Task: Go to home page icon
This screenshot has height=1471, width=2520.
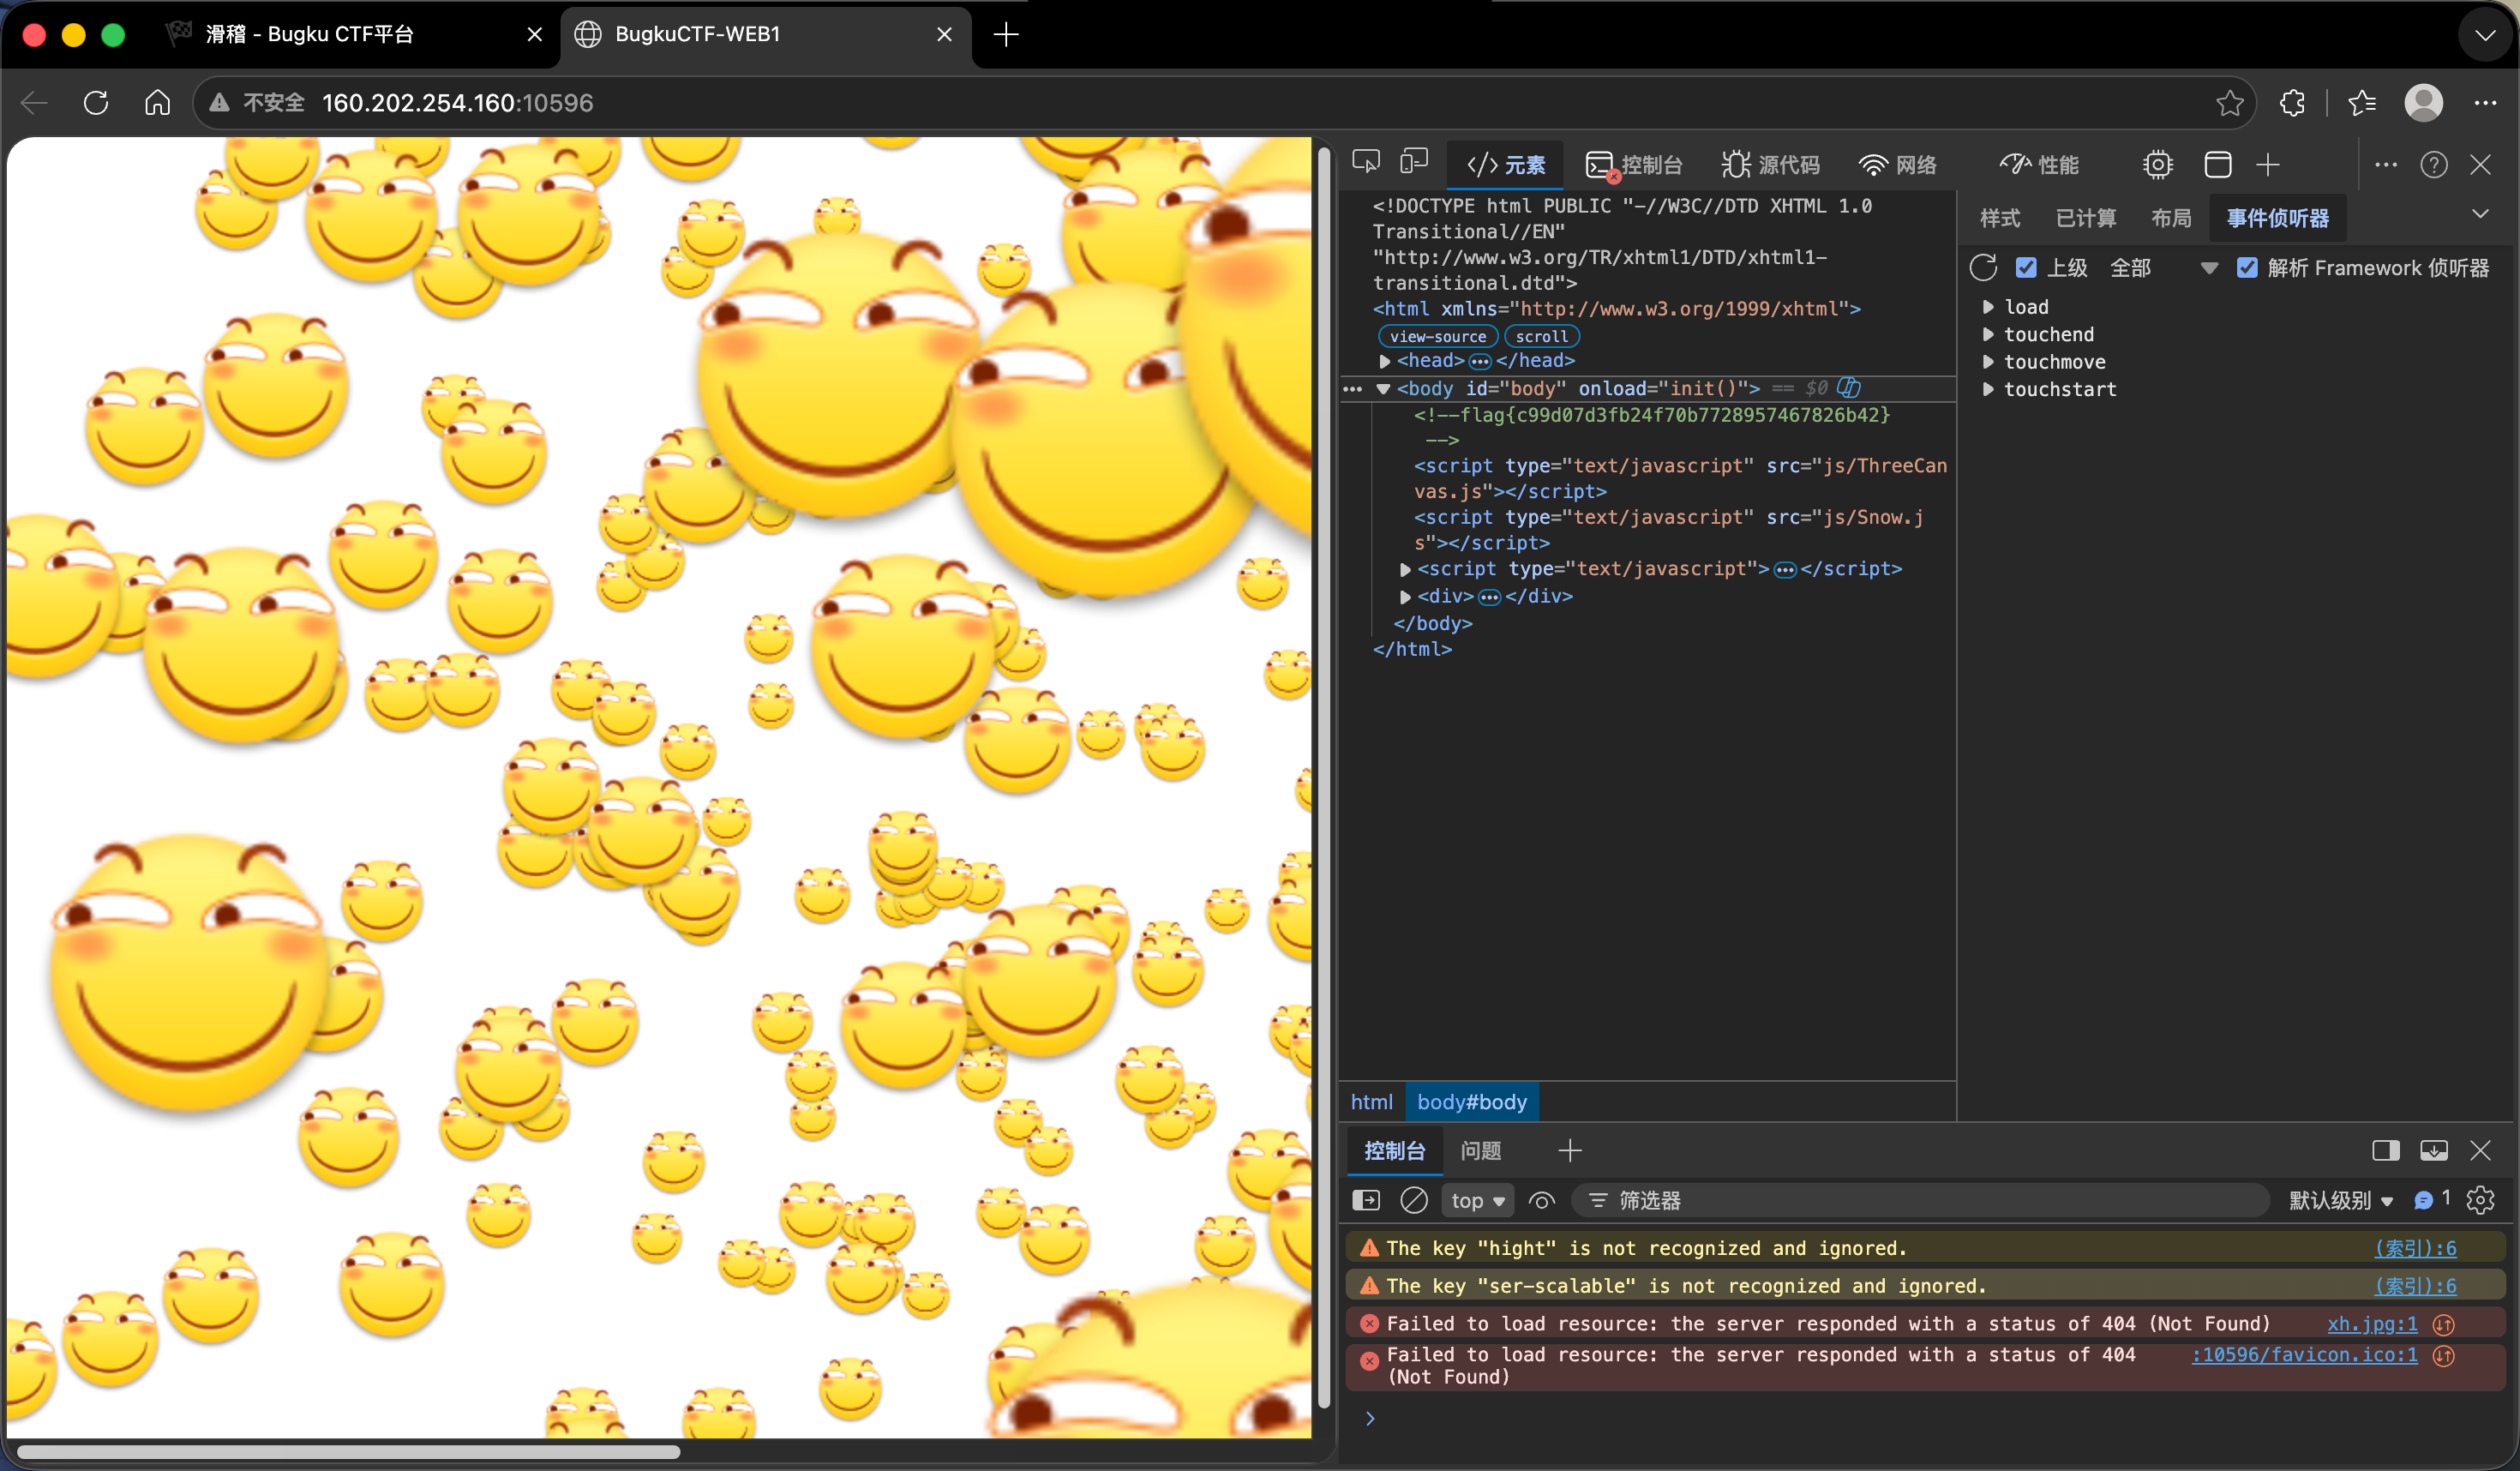Action: 157,102
